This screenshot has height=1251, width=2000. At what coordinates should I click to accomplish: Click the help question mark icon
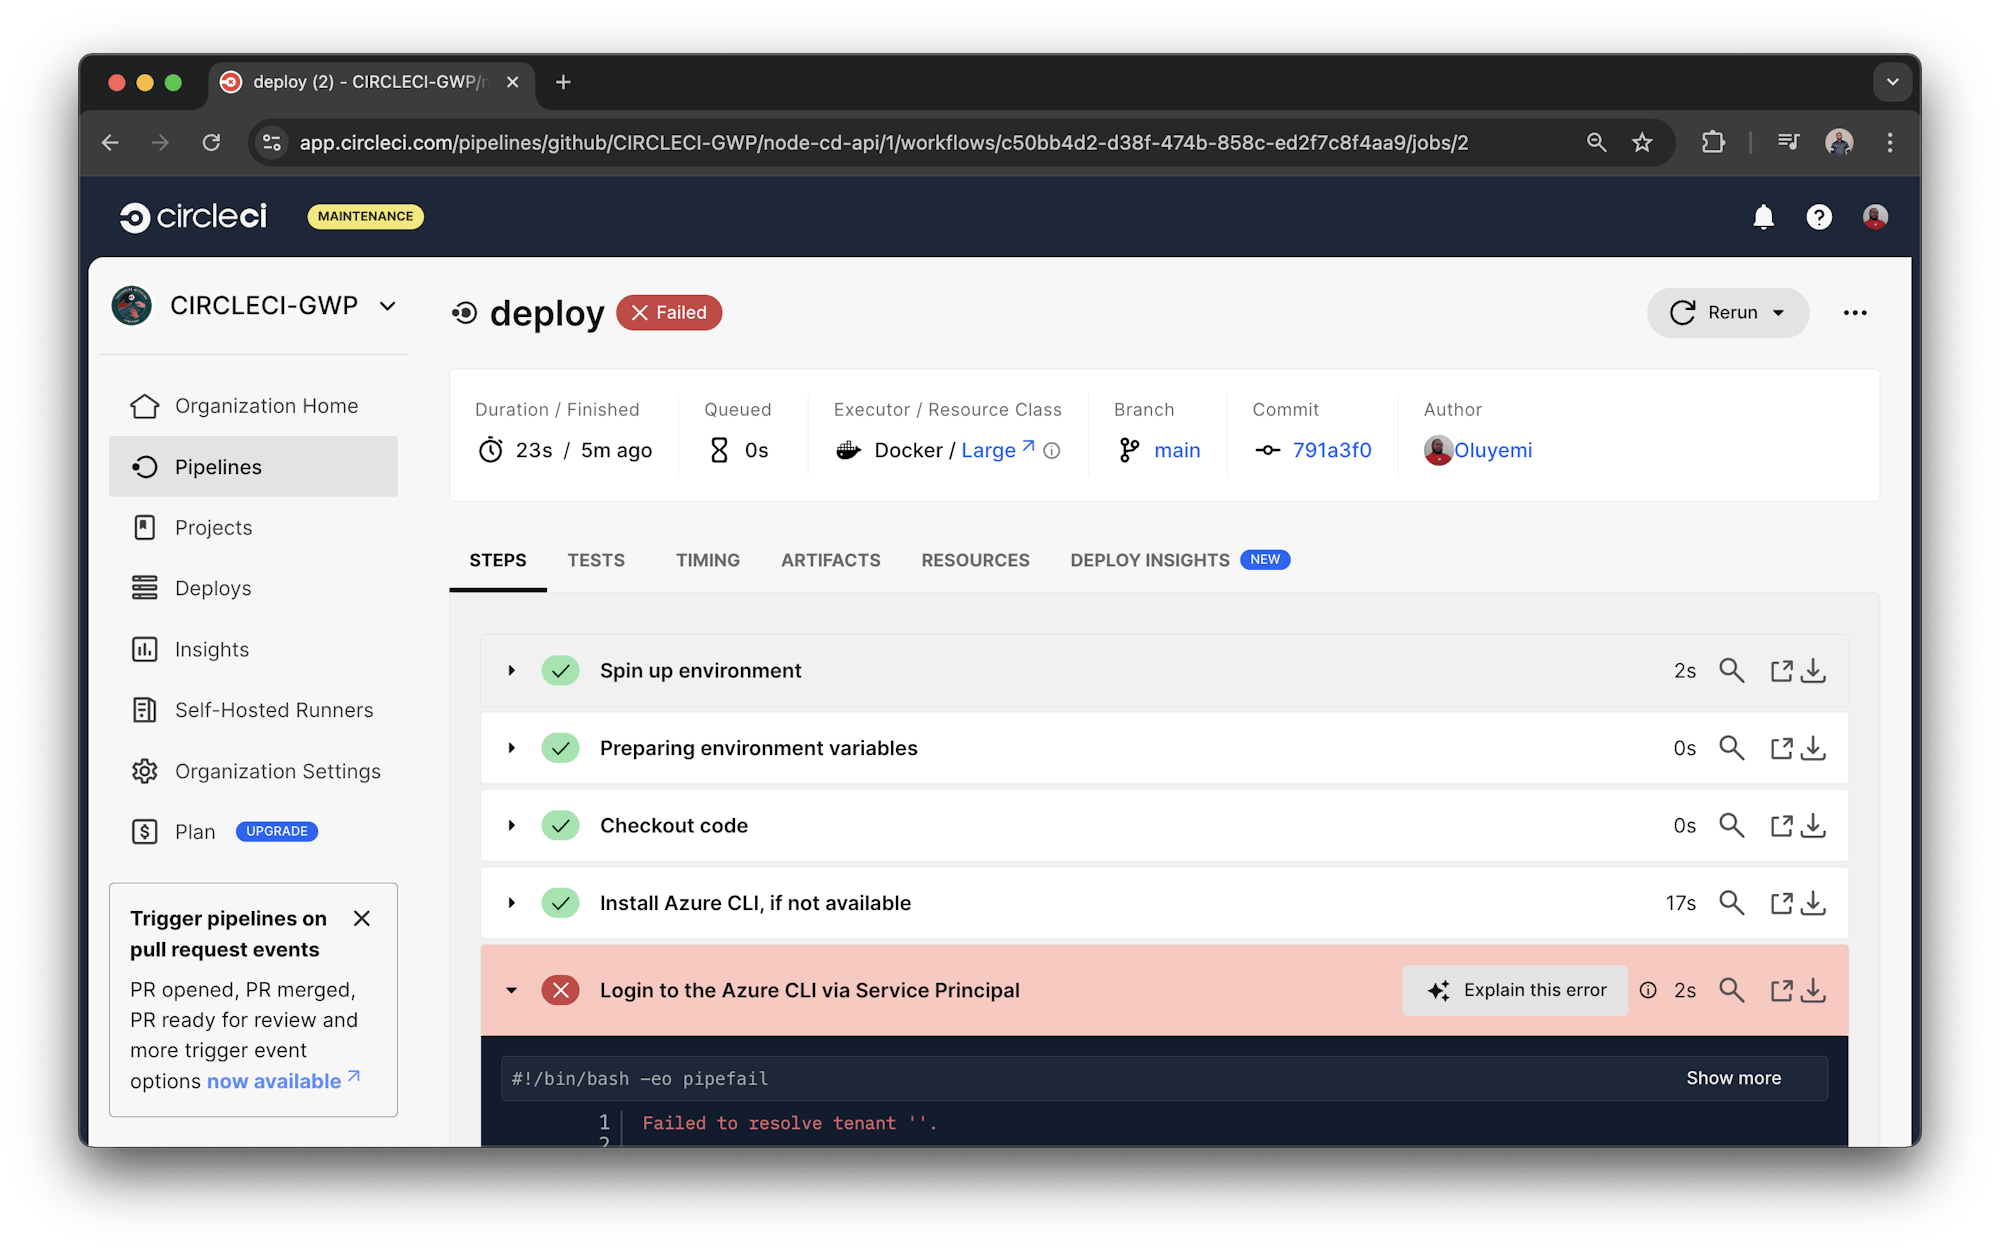pyautogui.click(x=1819, y=217)
